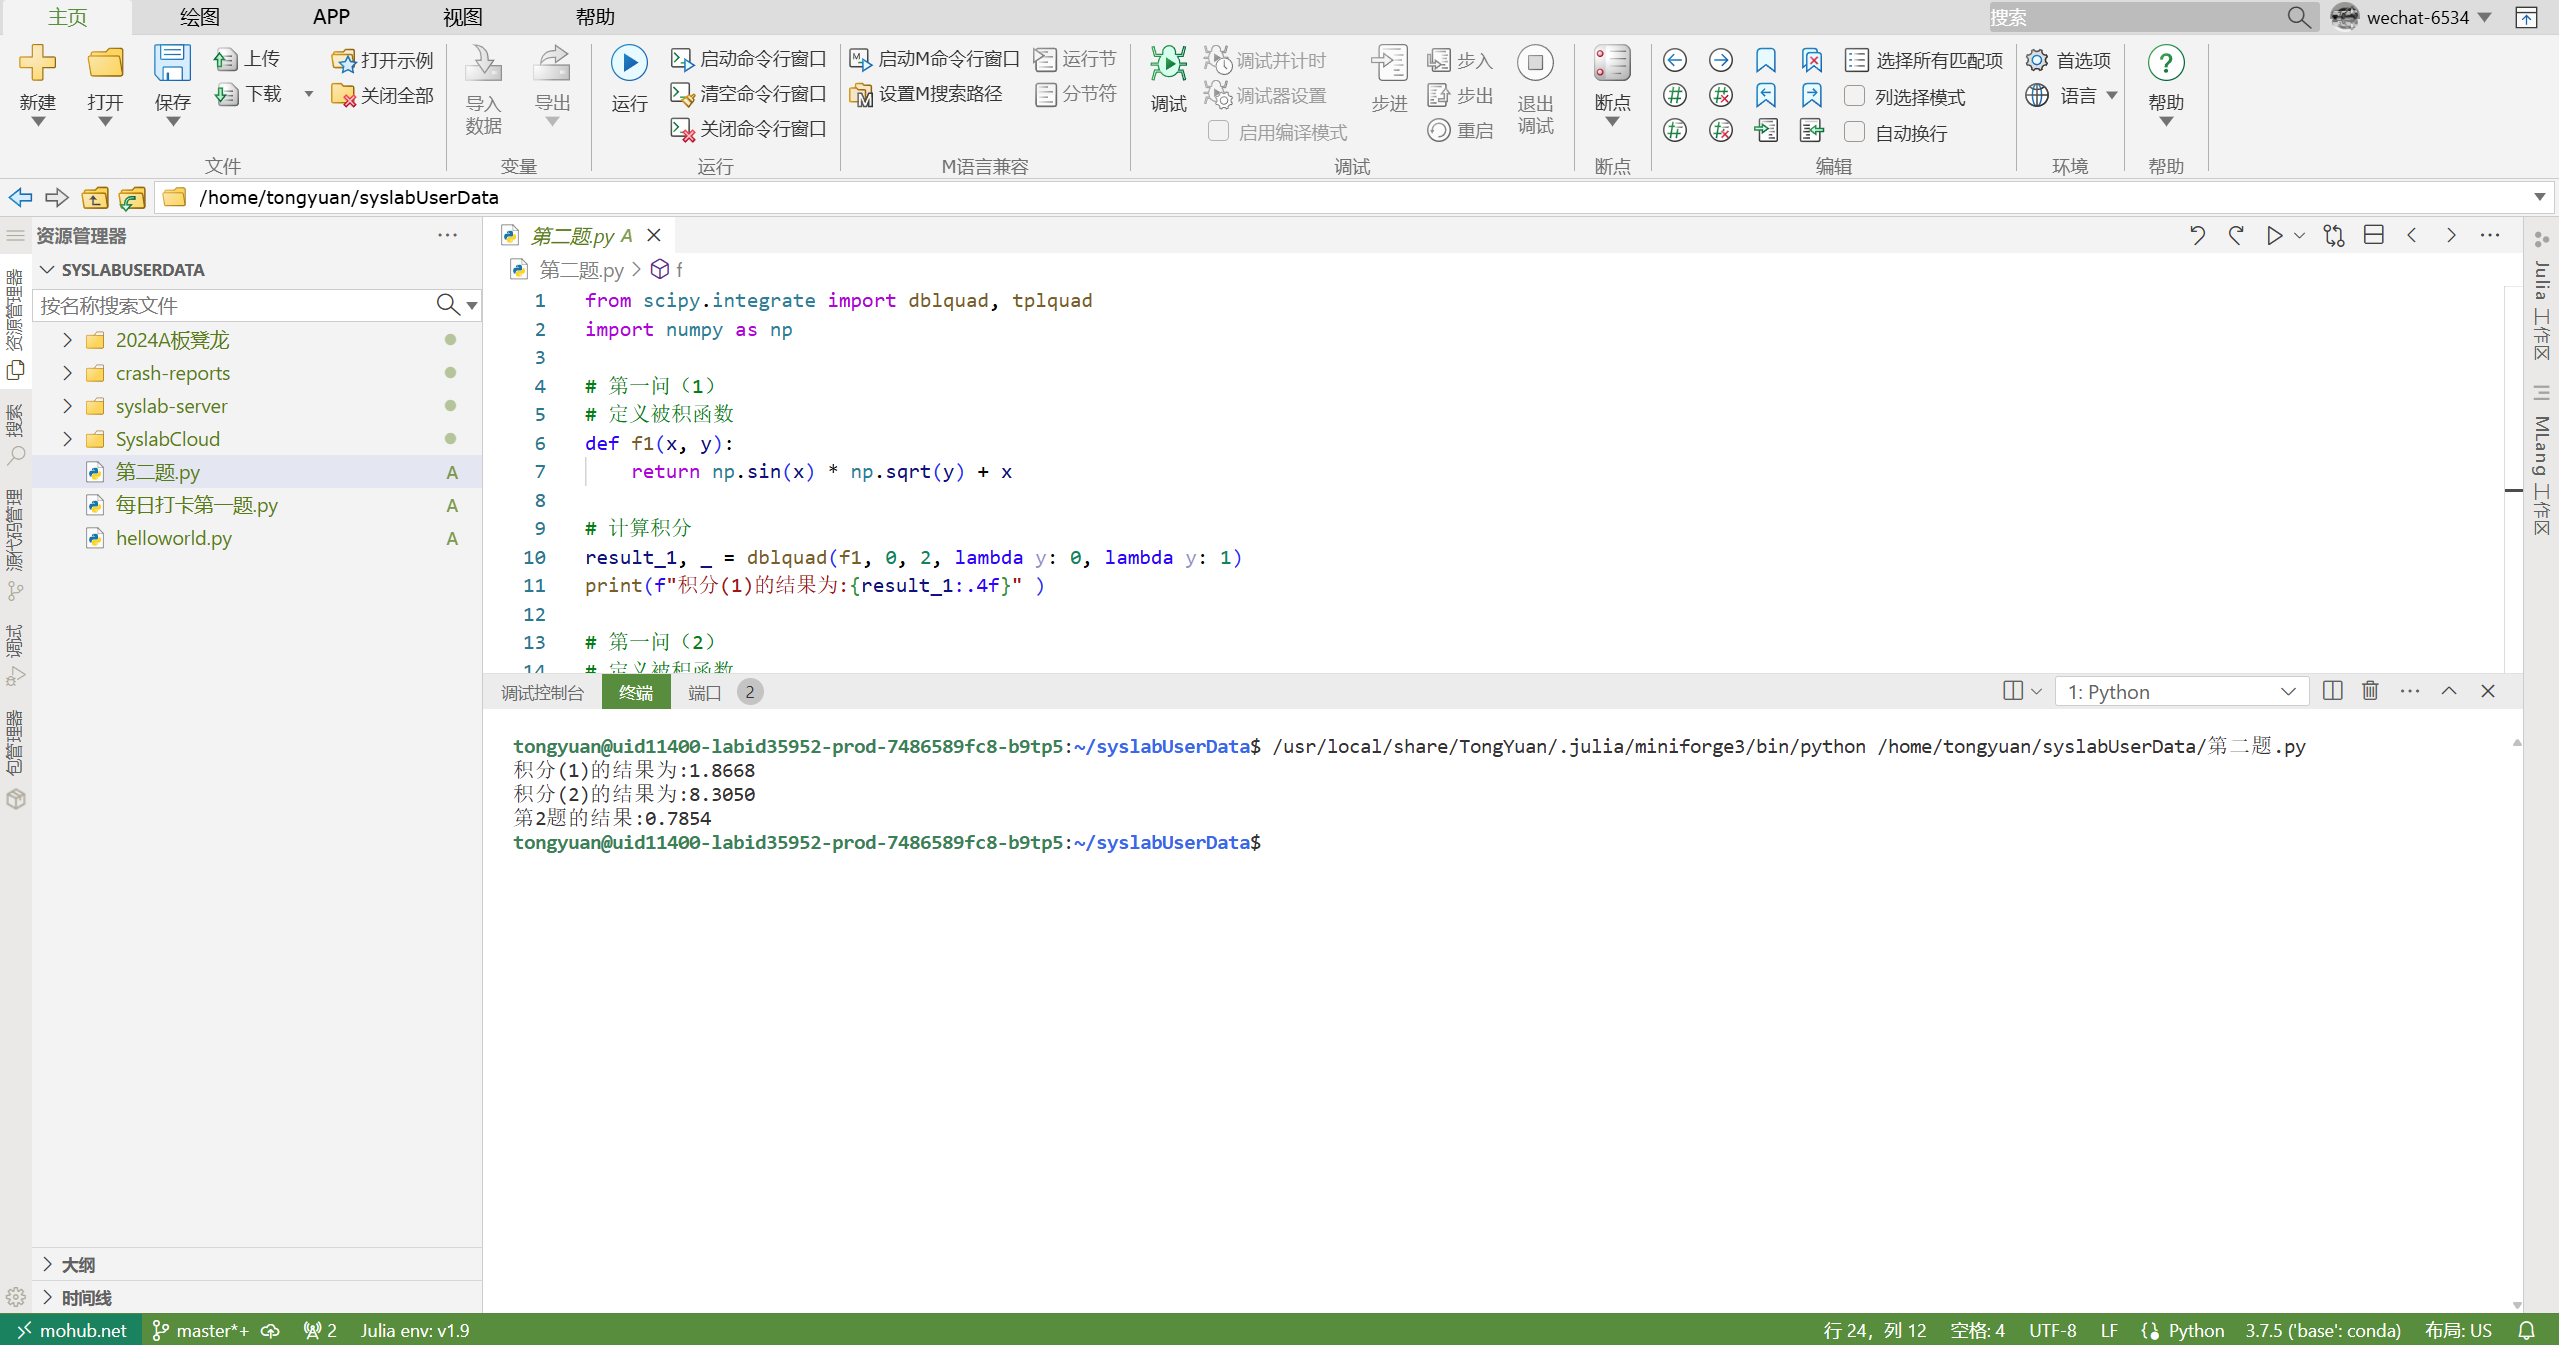This screenshot has width=2559, height=1345.
Task: Click 关闭命令行窗口 button
Action: point(748,129)
